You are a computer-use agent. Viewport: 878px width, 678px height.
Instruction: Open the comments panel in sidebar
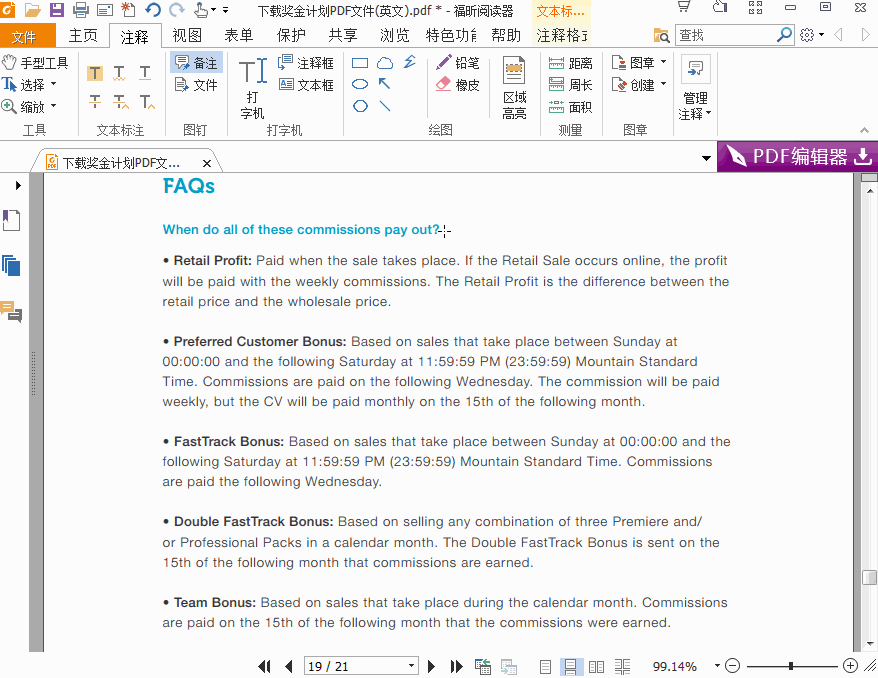click(11, 311)
